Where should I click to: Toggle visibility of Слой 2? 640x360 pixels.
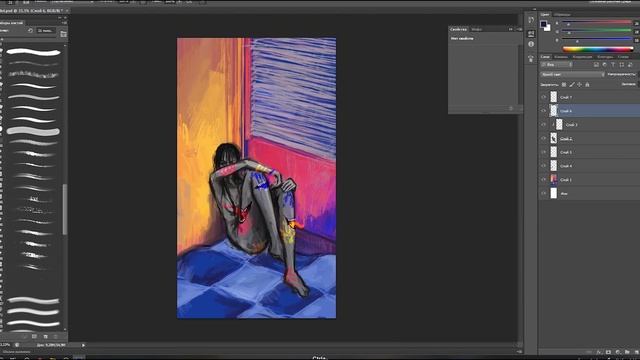tap(543, 138)
